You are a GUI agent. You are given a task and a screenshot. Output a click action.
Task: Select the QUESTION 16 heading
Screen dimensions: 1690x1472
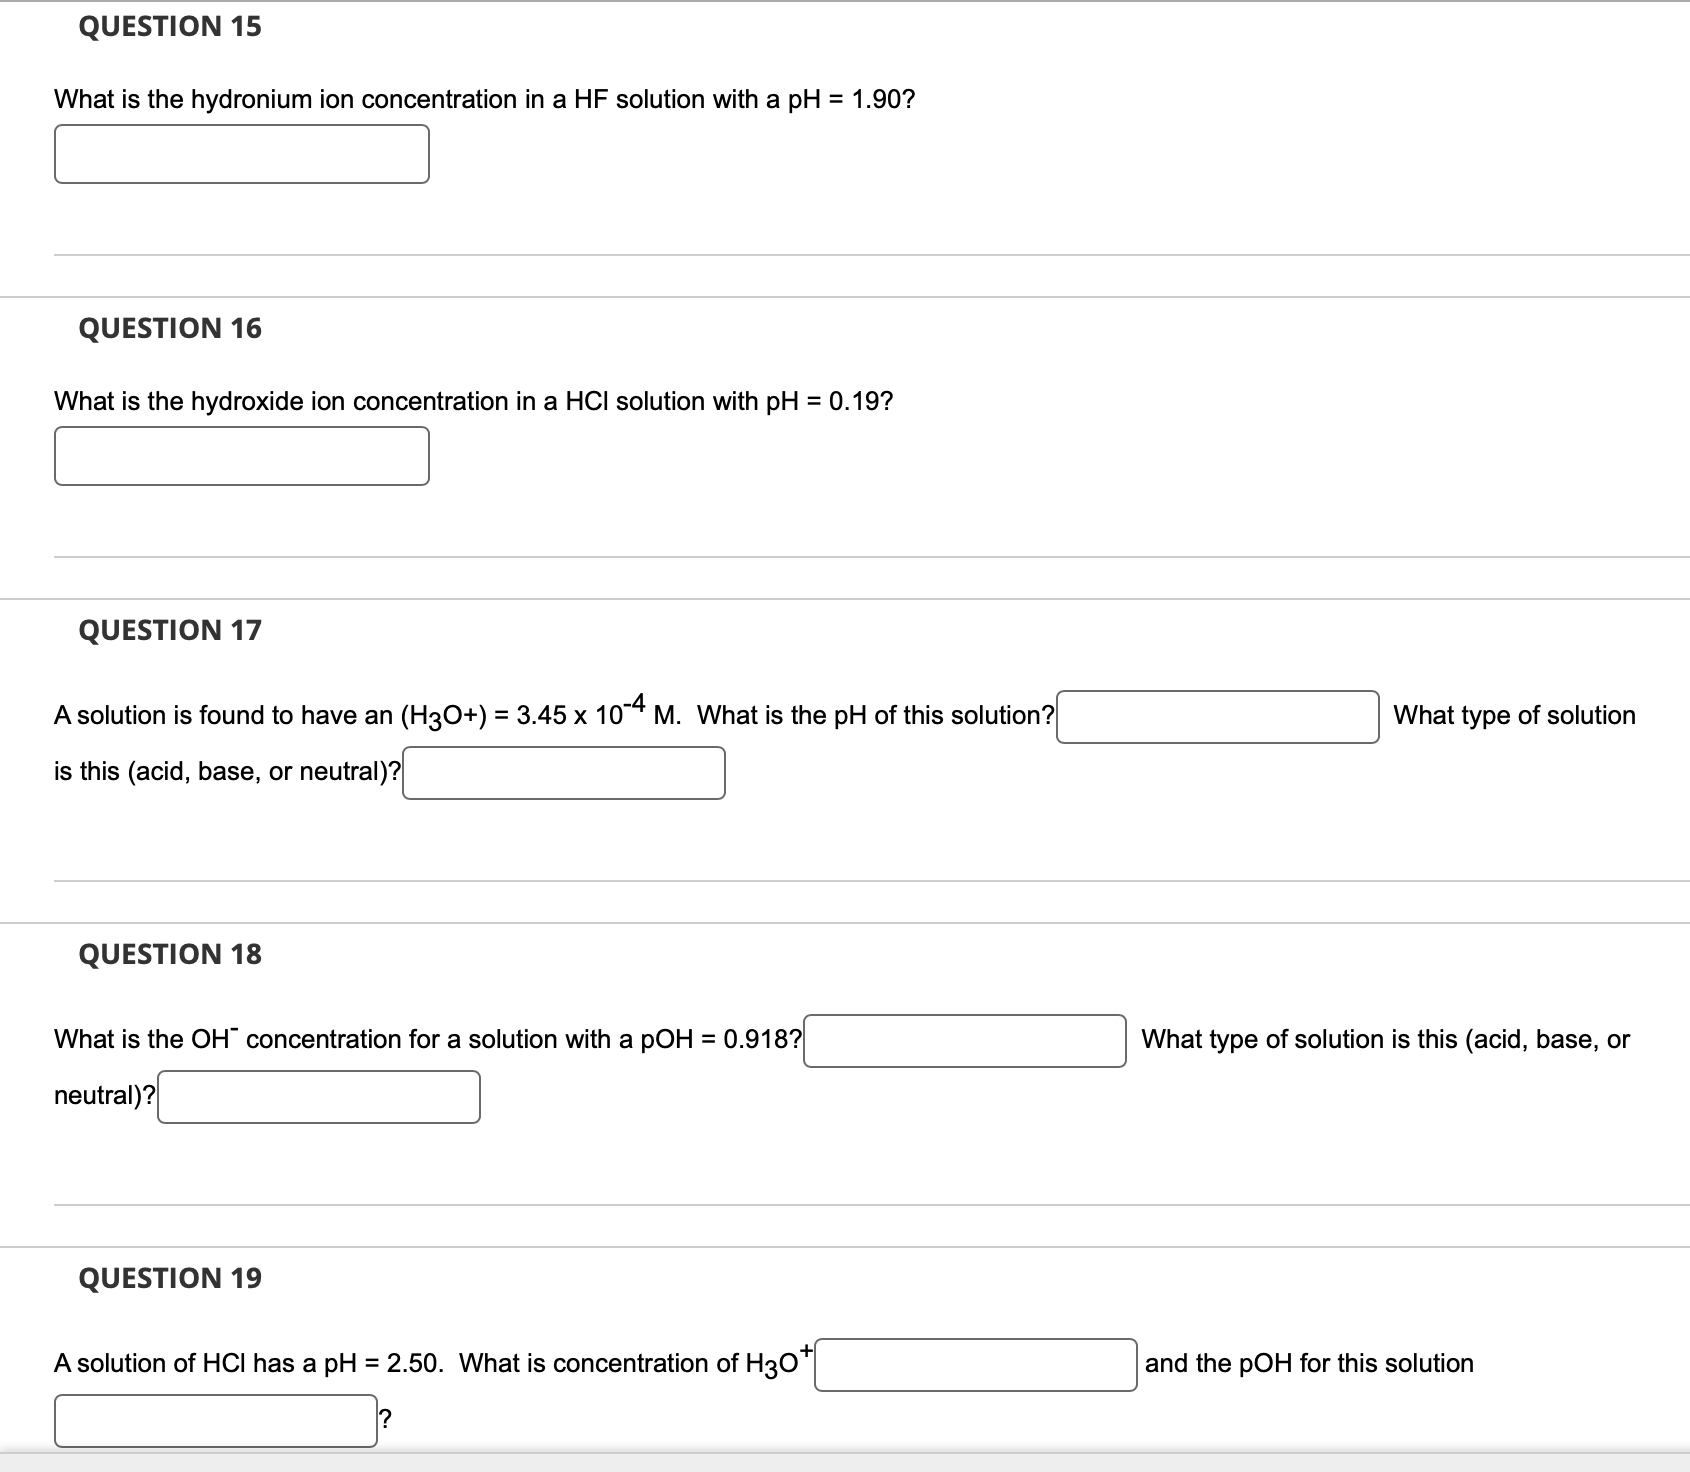[x=170, y=327]
